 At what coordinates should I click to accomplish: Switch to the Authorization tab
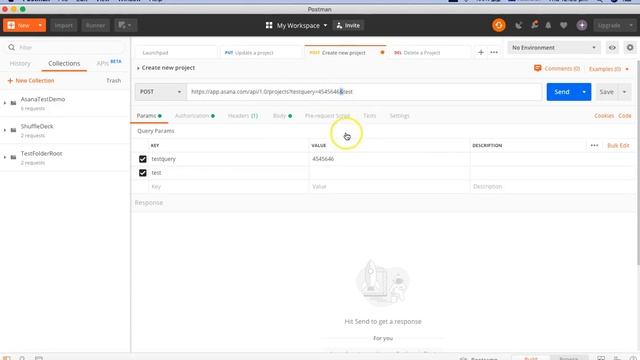pos(195,116)
